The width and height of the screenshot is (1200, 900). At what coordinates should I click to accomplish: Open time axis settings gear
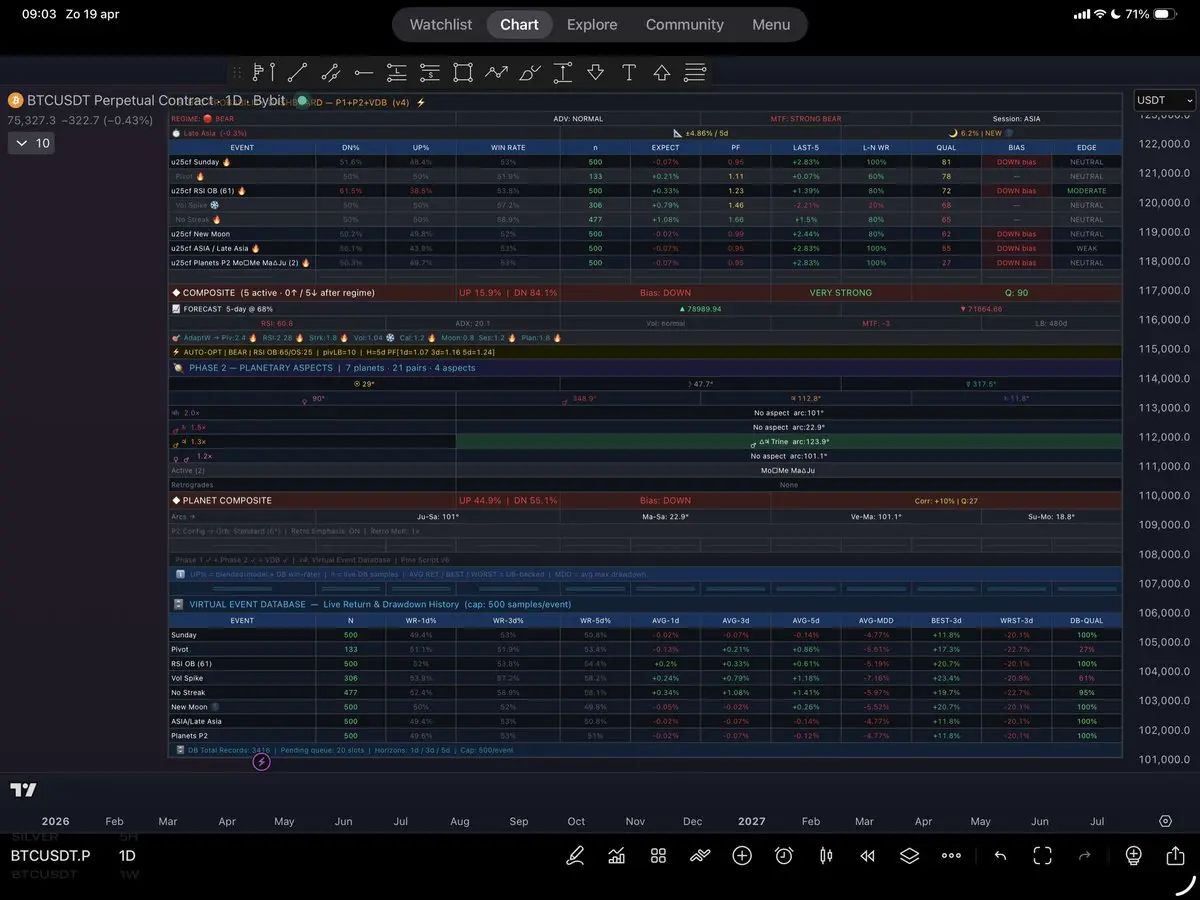click(1165, 821)
